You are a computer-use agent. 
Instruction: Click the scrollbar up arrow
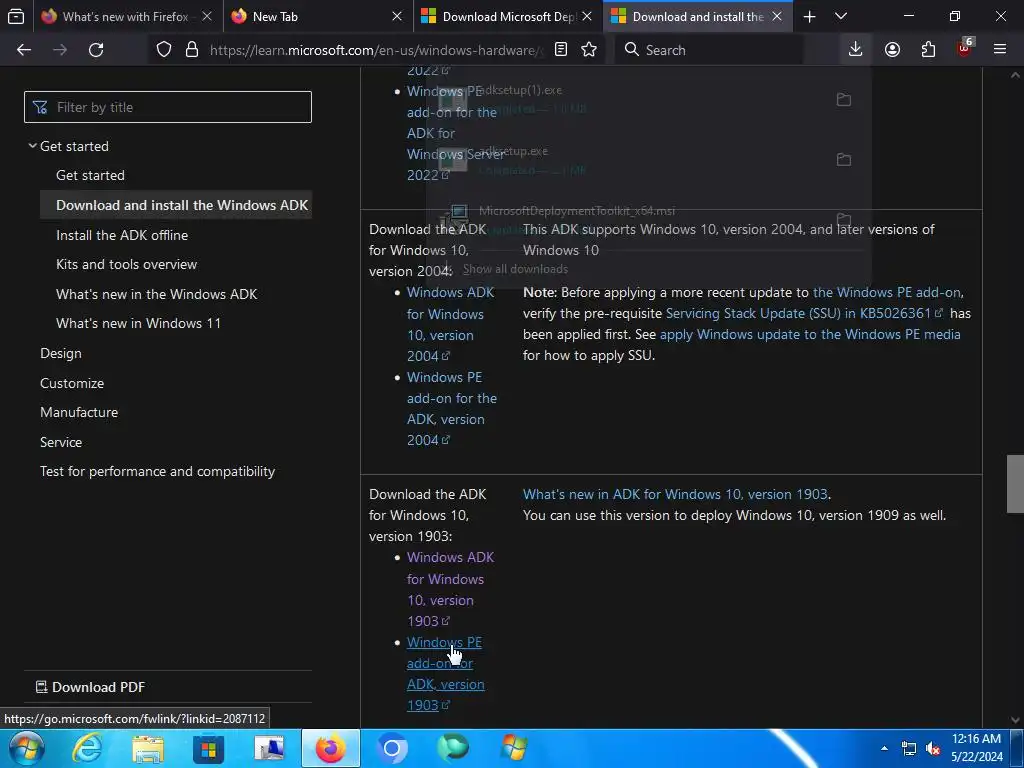1015,75
